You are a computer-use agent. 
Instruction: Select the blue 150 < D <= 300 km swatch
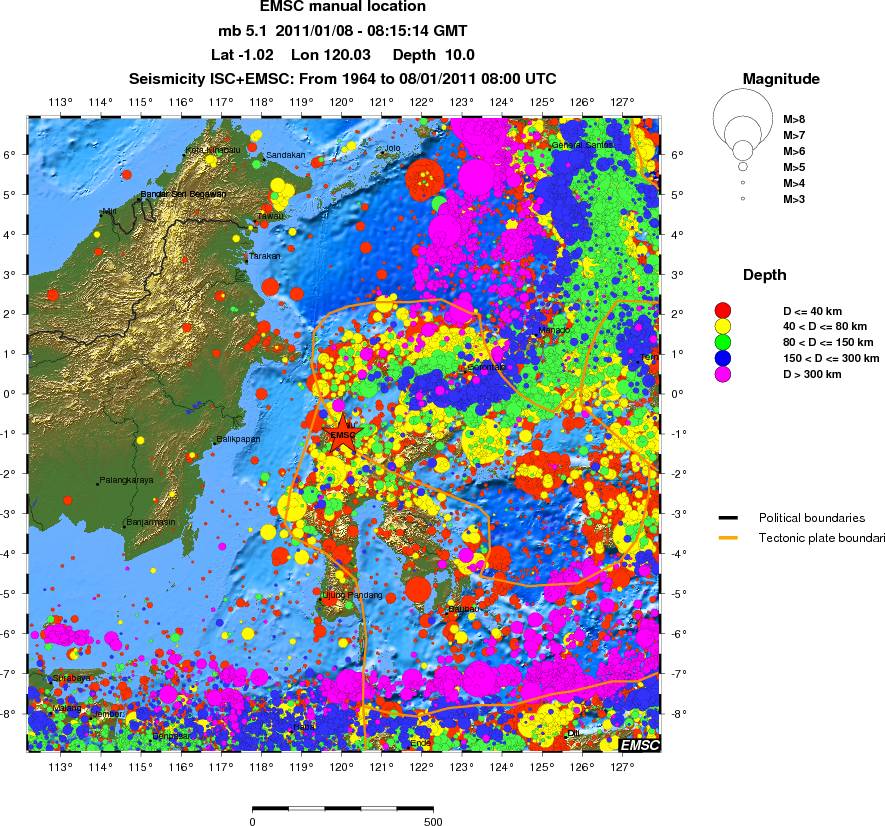tap(723, 358)
